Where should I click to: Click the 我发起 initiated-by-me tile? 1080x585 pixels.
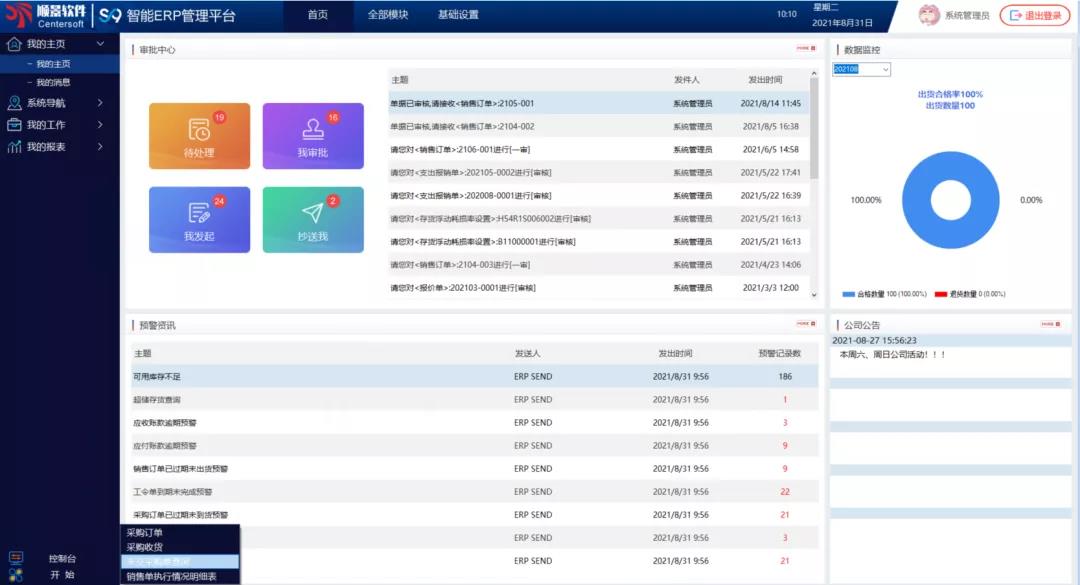click(x=199, y=220)
